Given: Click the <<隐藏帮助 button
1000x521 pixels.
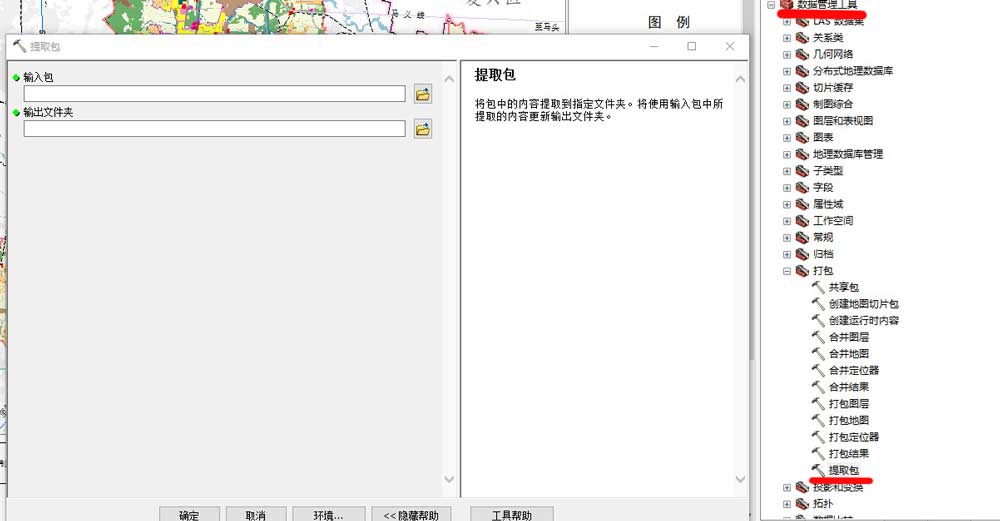Looking at the screenshot, I should [x=411, y=515].
